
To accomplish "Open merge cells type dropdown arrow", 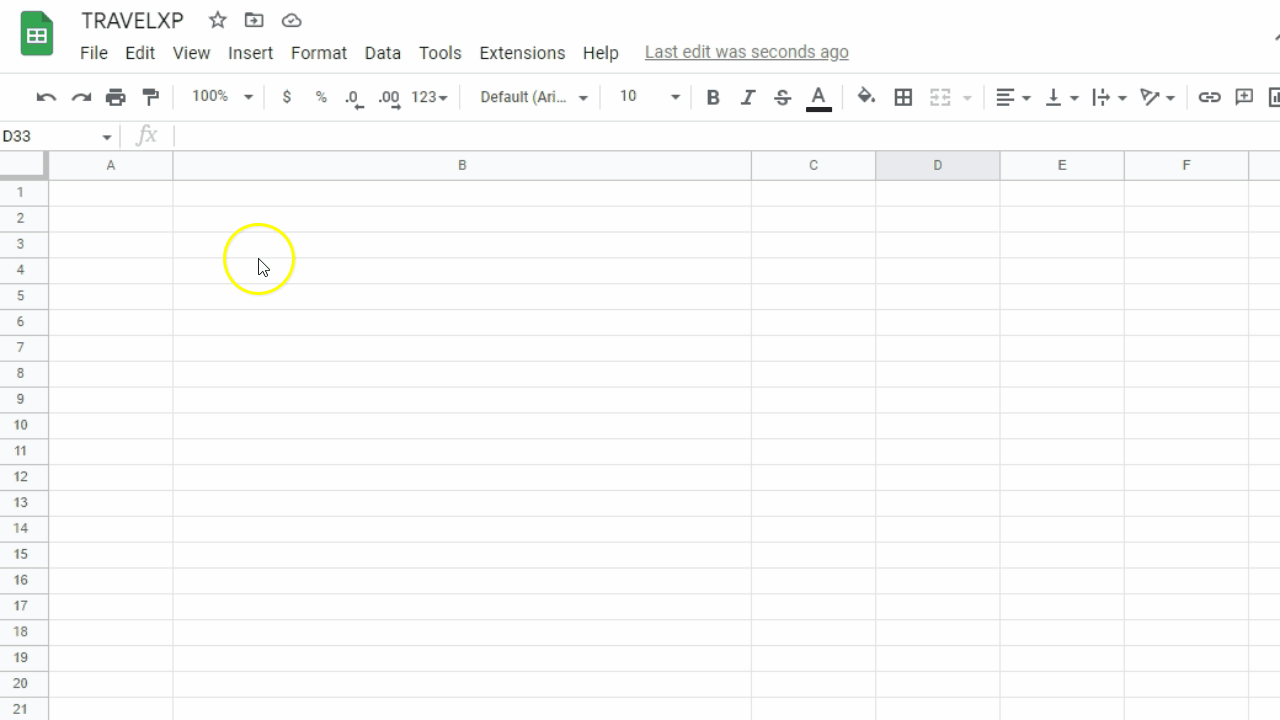I will tap(967, 98).
